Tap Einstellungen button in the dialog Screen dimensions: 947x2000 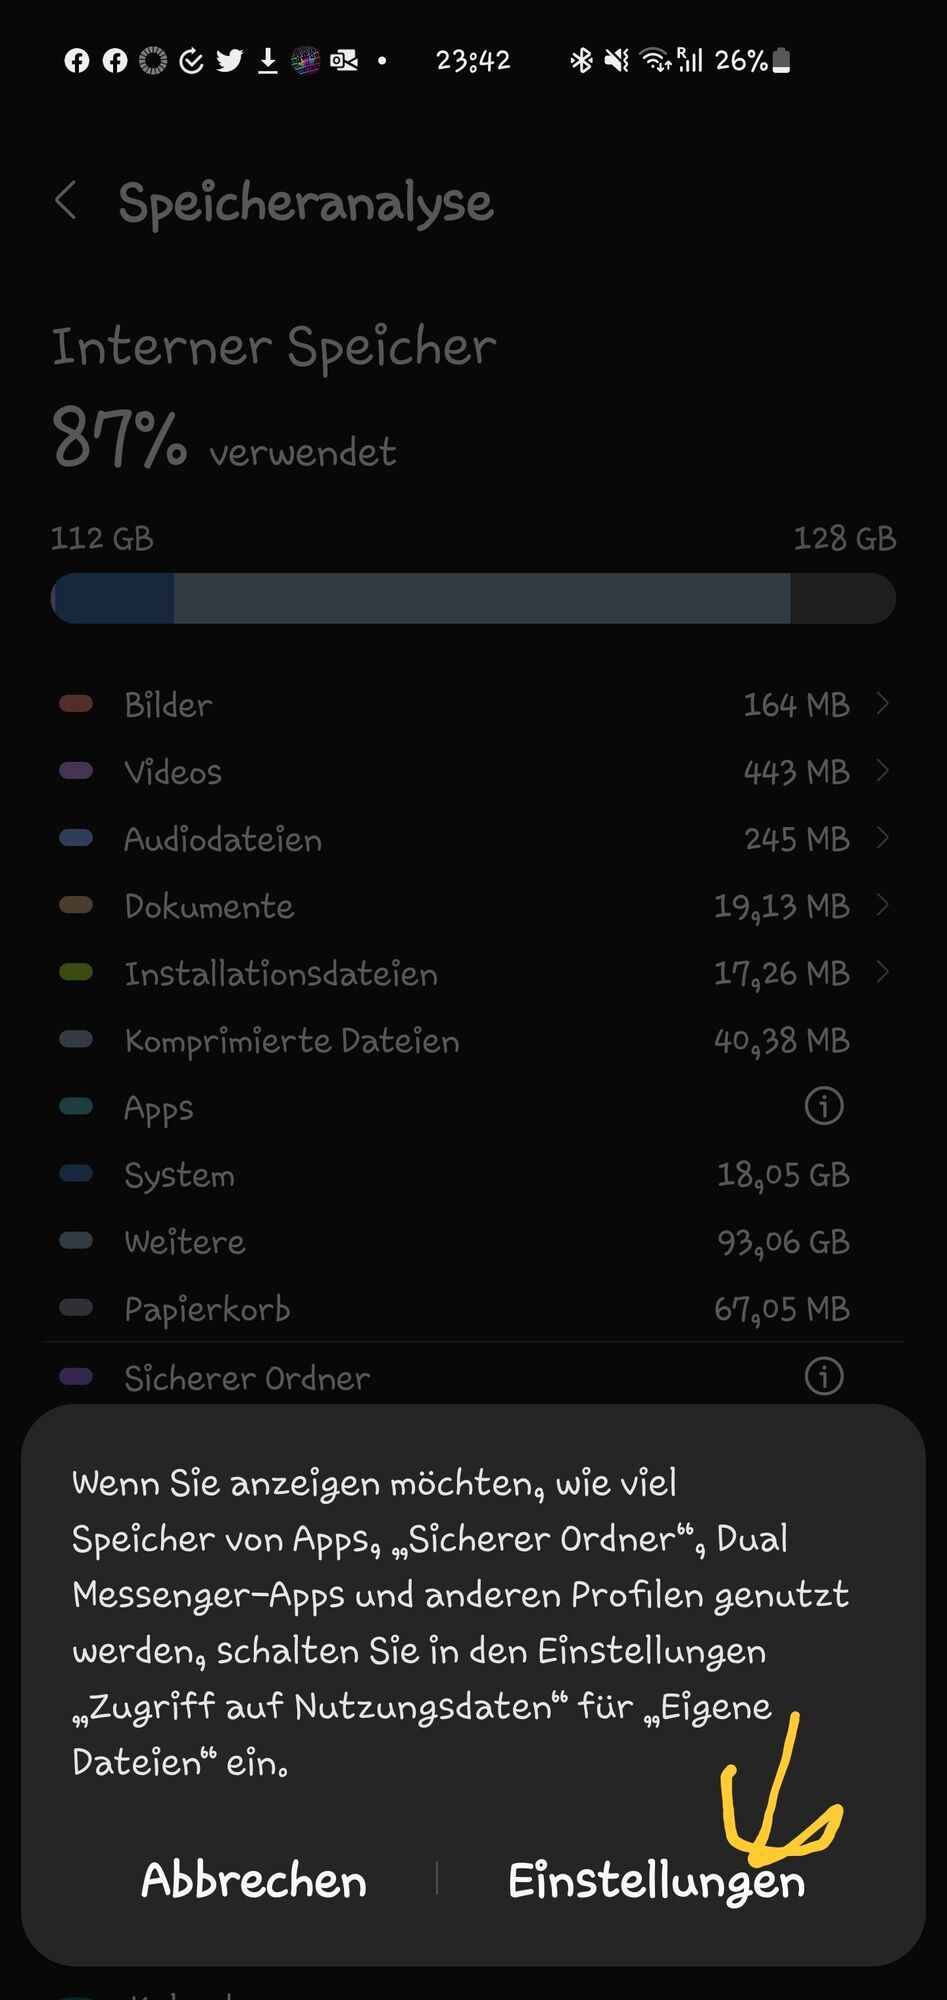656,1881
